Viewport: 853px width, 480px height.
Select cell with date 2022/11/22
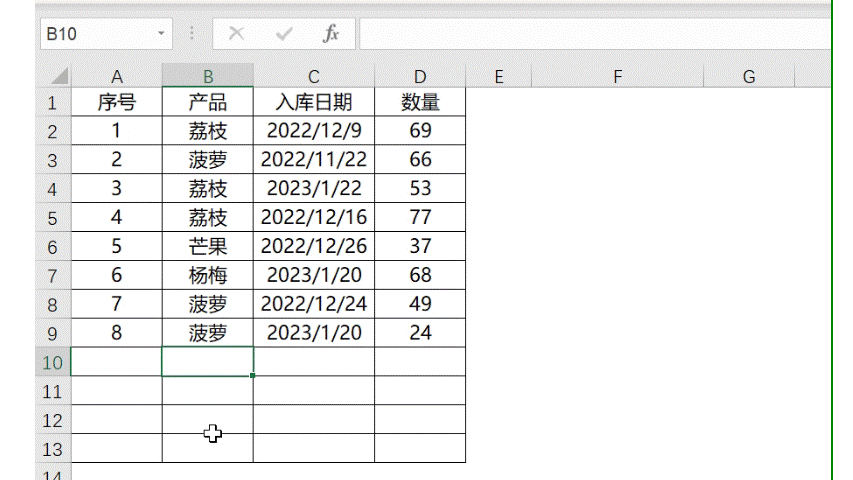[x=314, y=159]
